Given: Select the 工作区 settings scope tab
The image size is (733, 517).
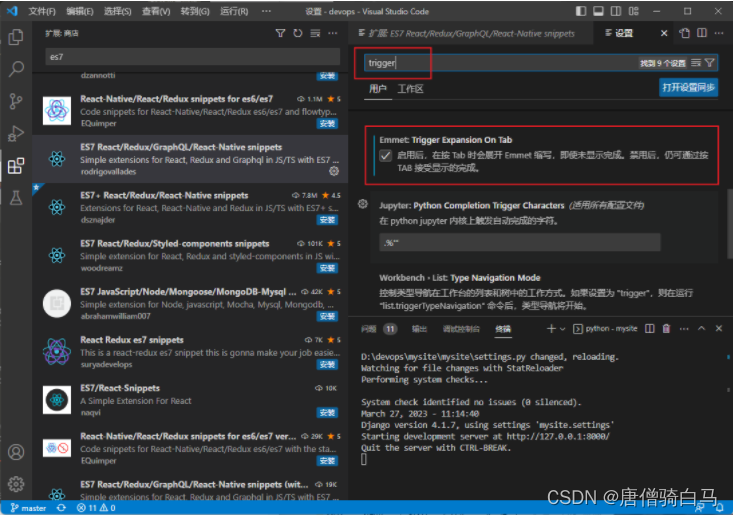Looking at the screenshot, I should point(410,89).
